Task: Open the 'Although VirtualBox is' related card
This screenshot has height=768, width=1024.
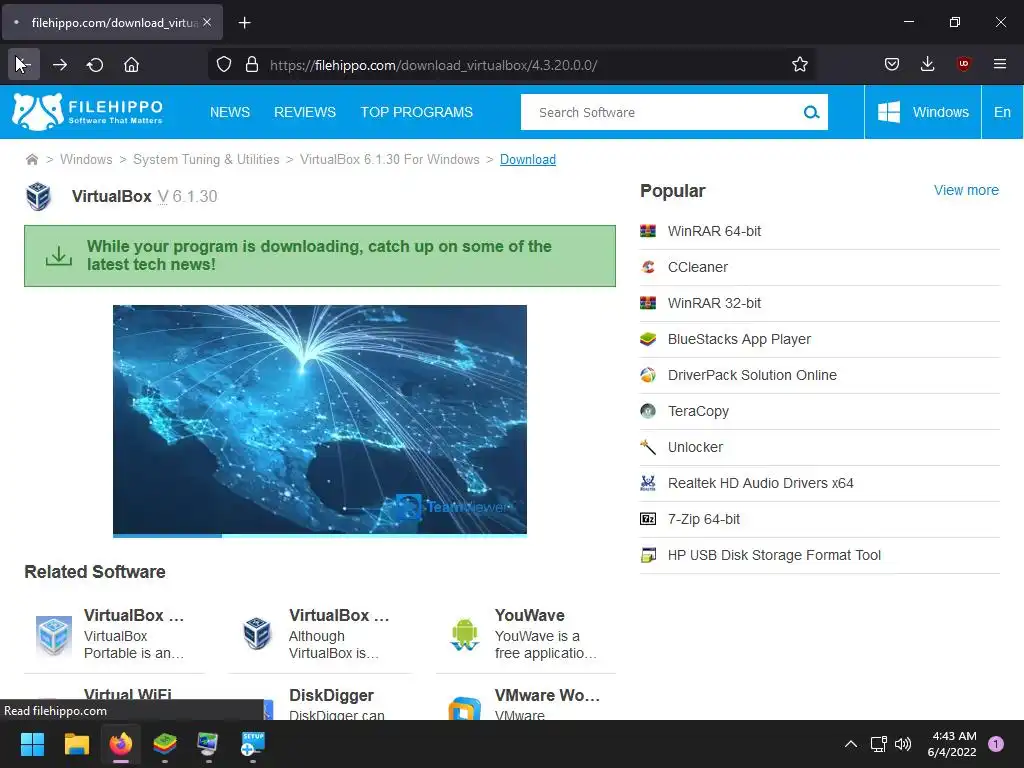Action: [x=320, y=634]
